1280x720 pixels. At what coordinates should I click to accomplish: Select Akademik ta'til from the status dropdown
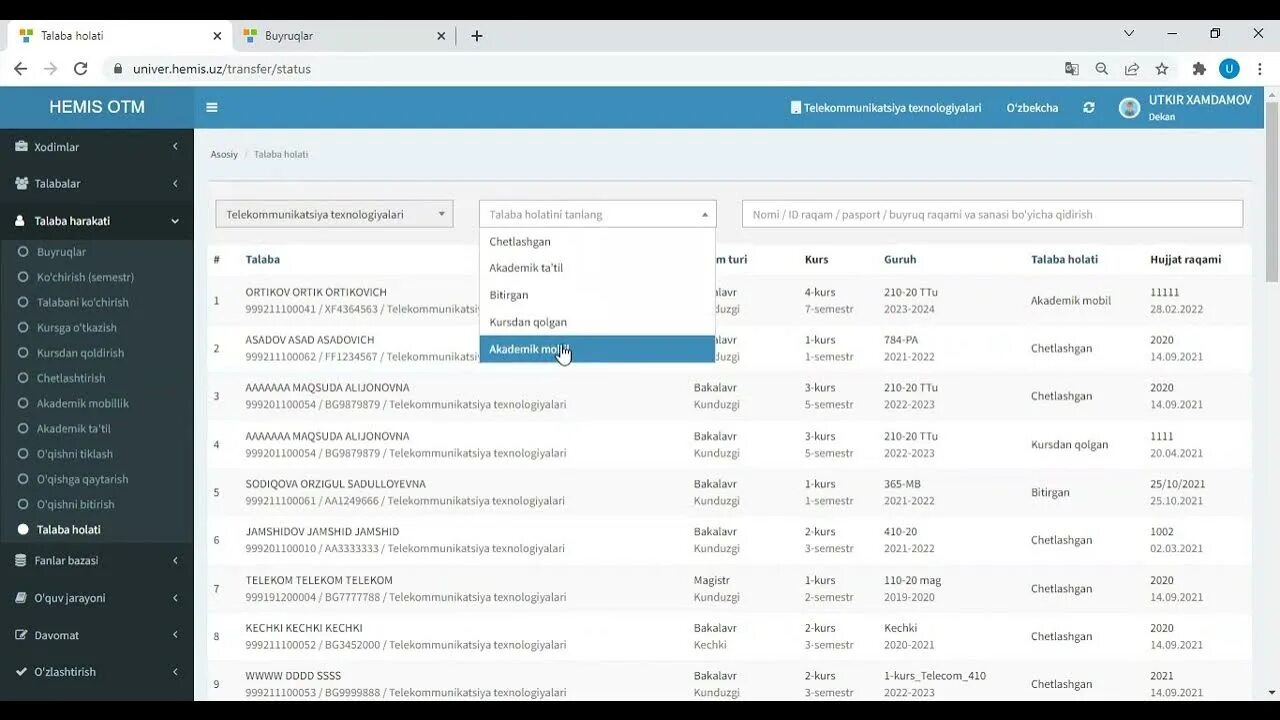(x=598, y=268)
